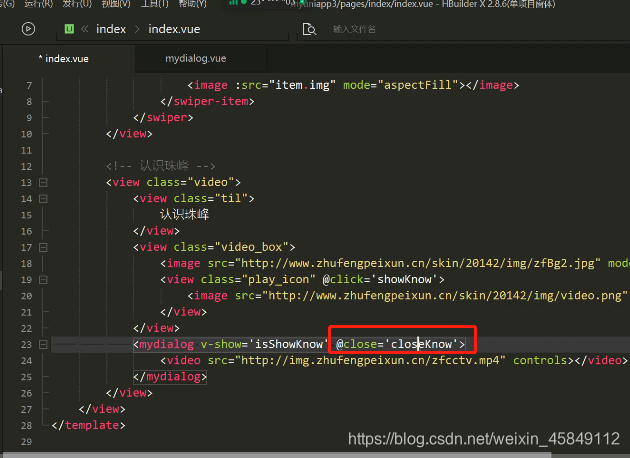Click line number 18 in the gutter

coord(26,264)
